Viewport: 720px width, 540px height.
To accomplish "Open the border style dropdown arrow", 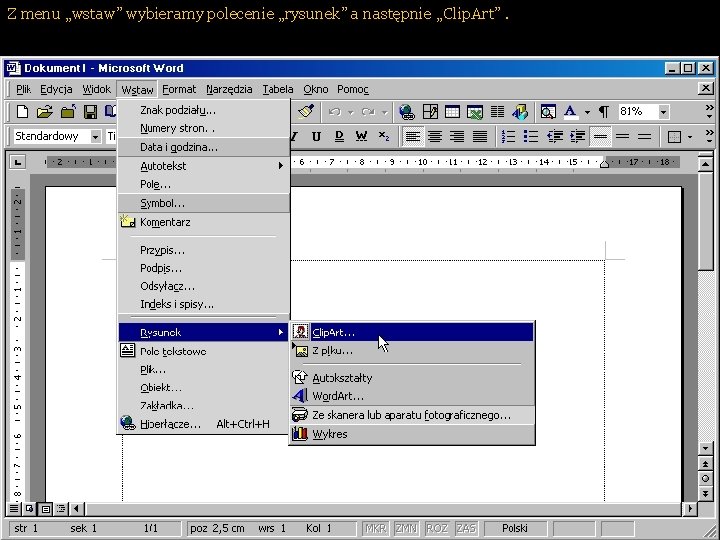I will point(690,137).
